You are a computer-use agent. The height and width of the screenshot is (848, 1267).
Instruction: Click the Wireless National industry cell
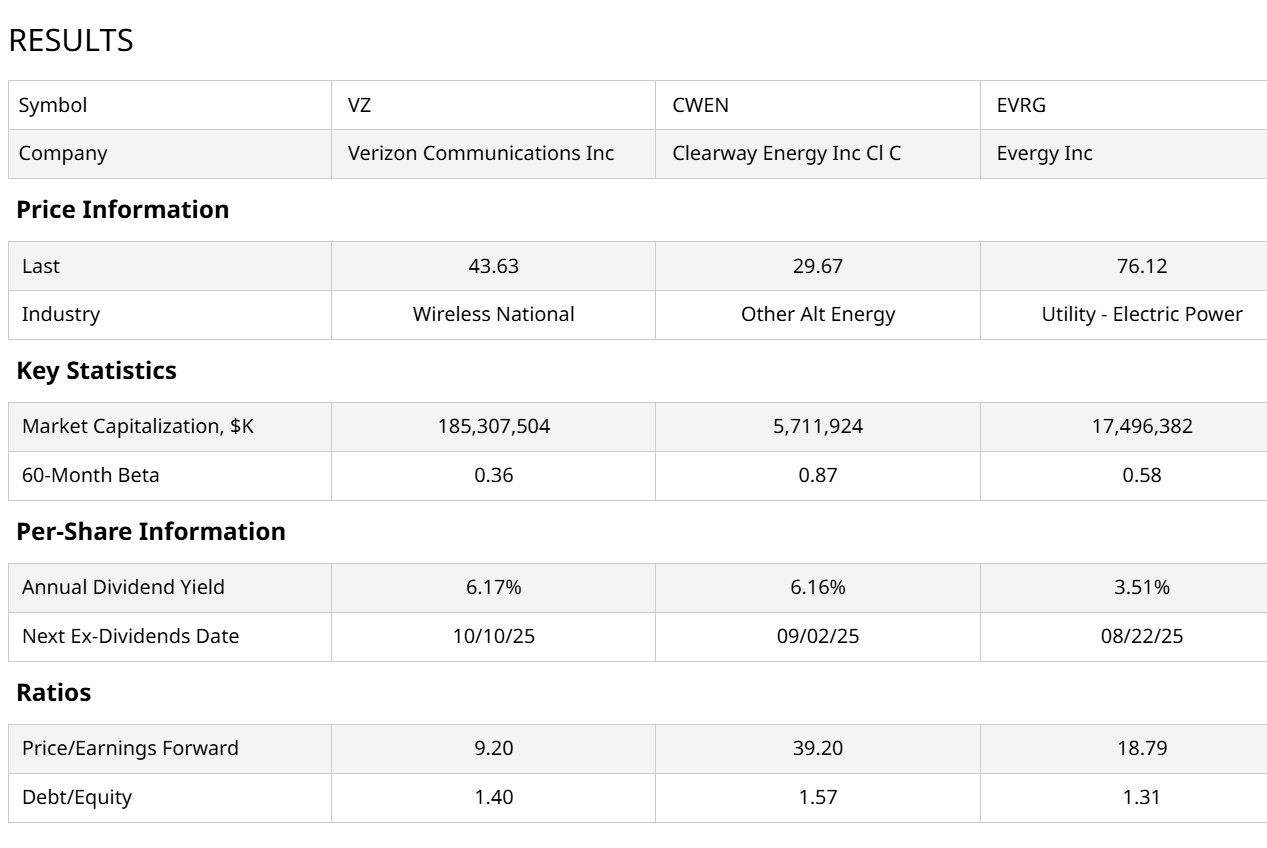[493, 315]
